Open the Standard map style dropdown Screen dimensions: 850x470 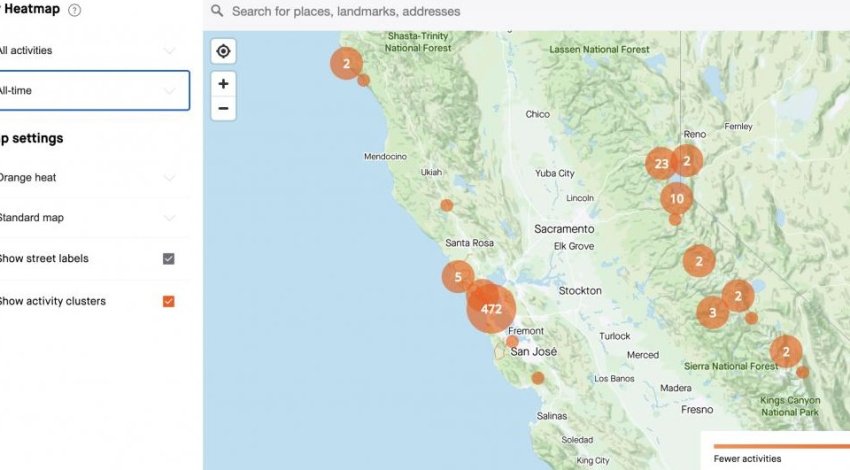[92, 218]
